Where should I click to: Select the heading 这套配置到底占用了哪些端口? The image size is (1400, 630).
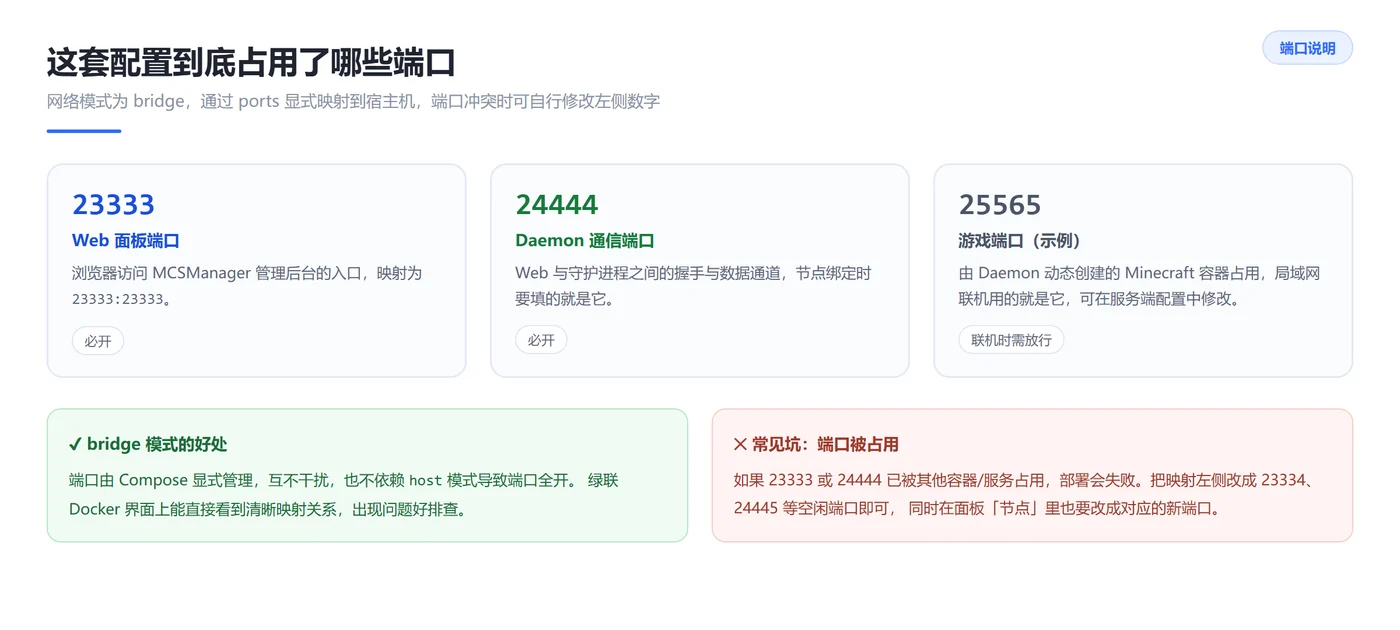(x=251, y=62)
